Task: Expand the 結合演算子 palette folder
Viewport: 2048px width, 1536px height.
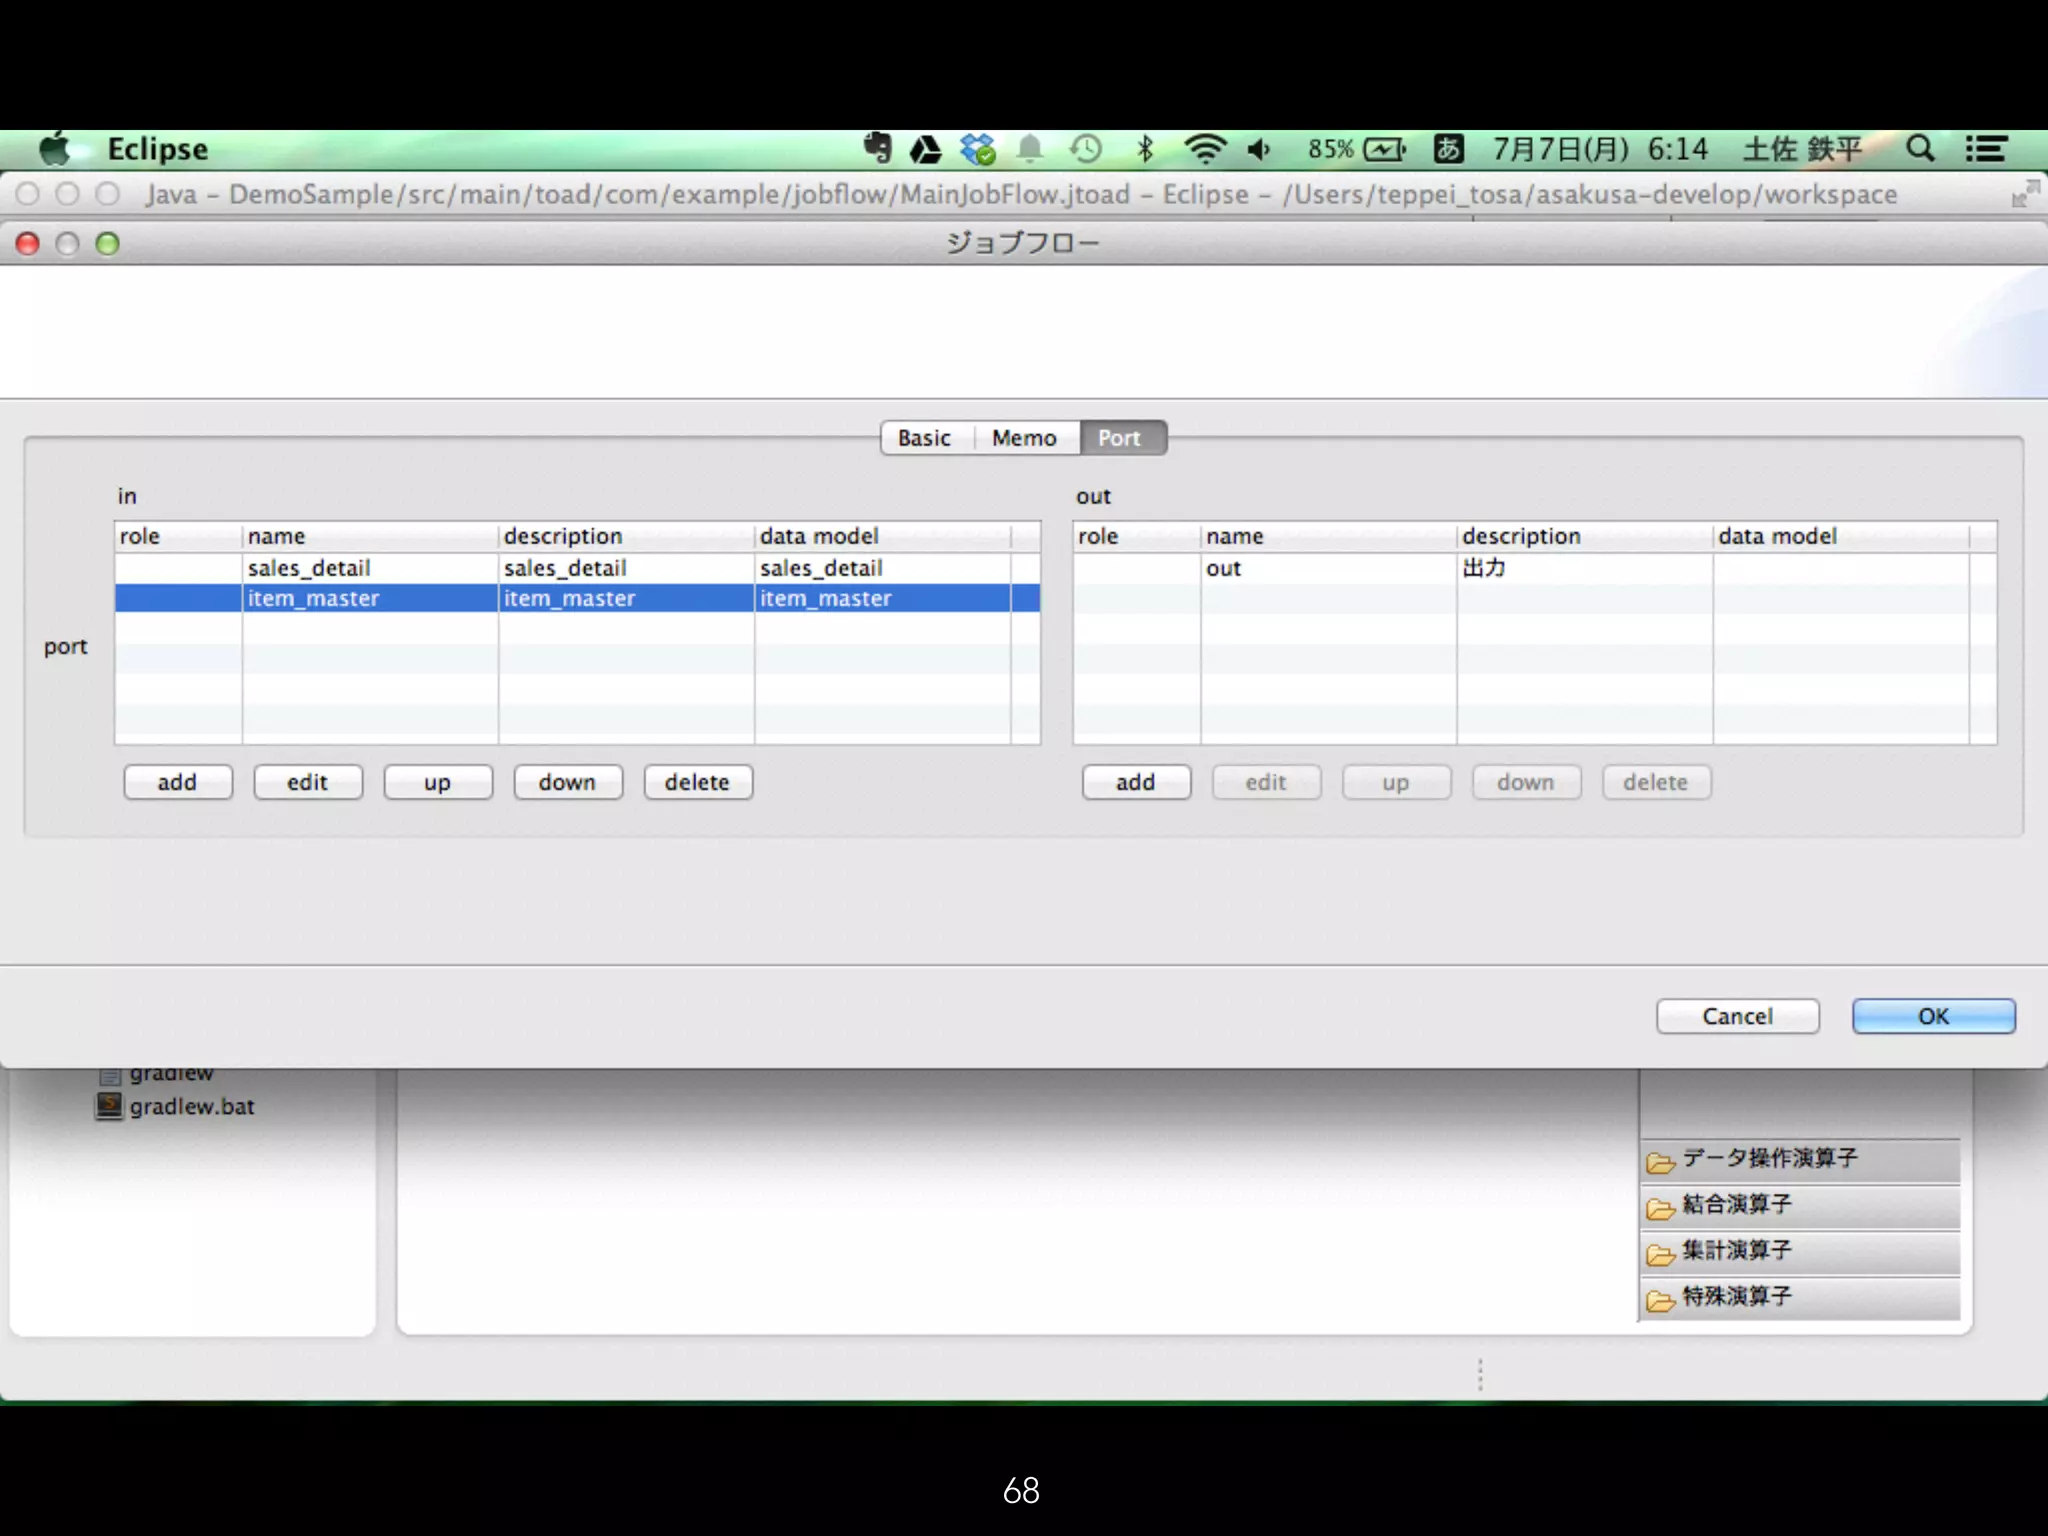Action: coord(1736,1205)
